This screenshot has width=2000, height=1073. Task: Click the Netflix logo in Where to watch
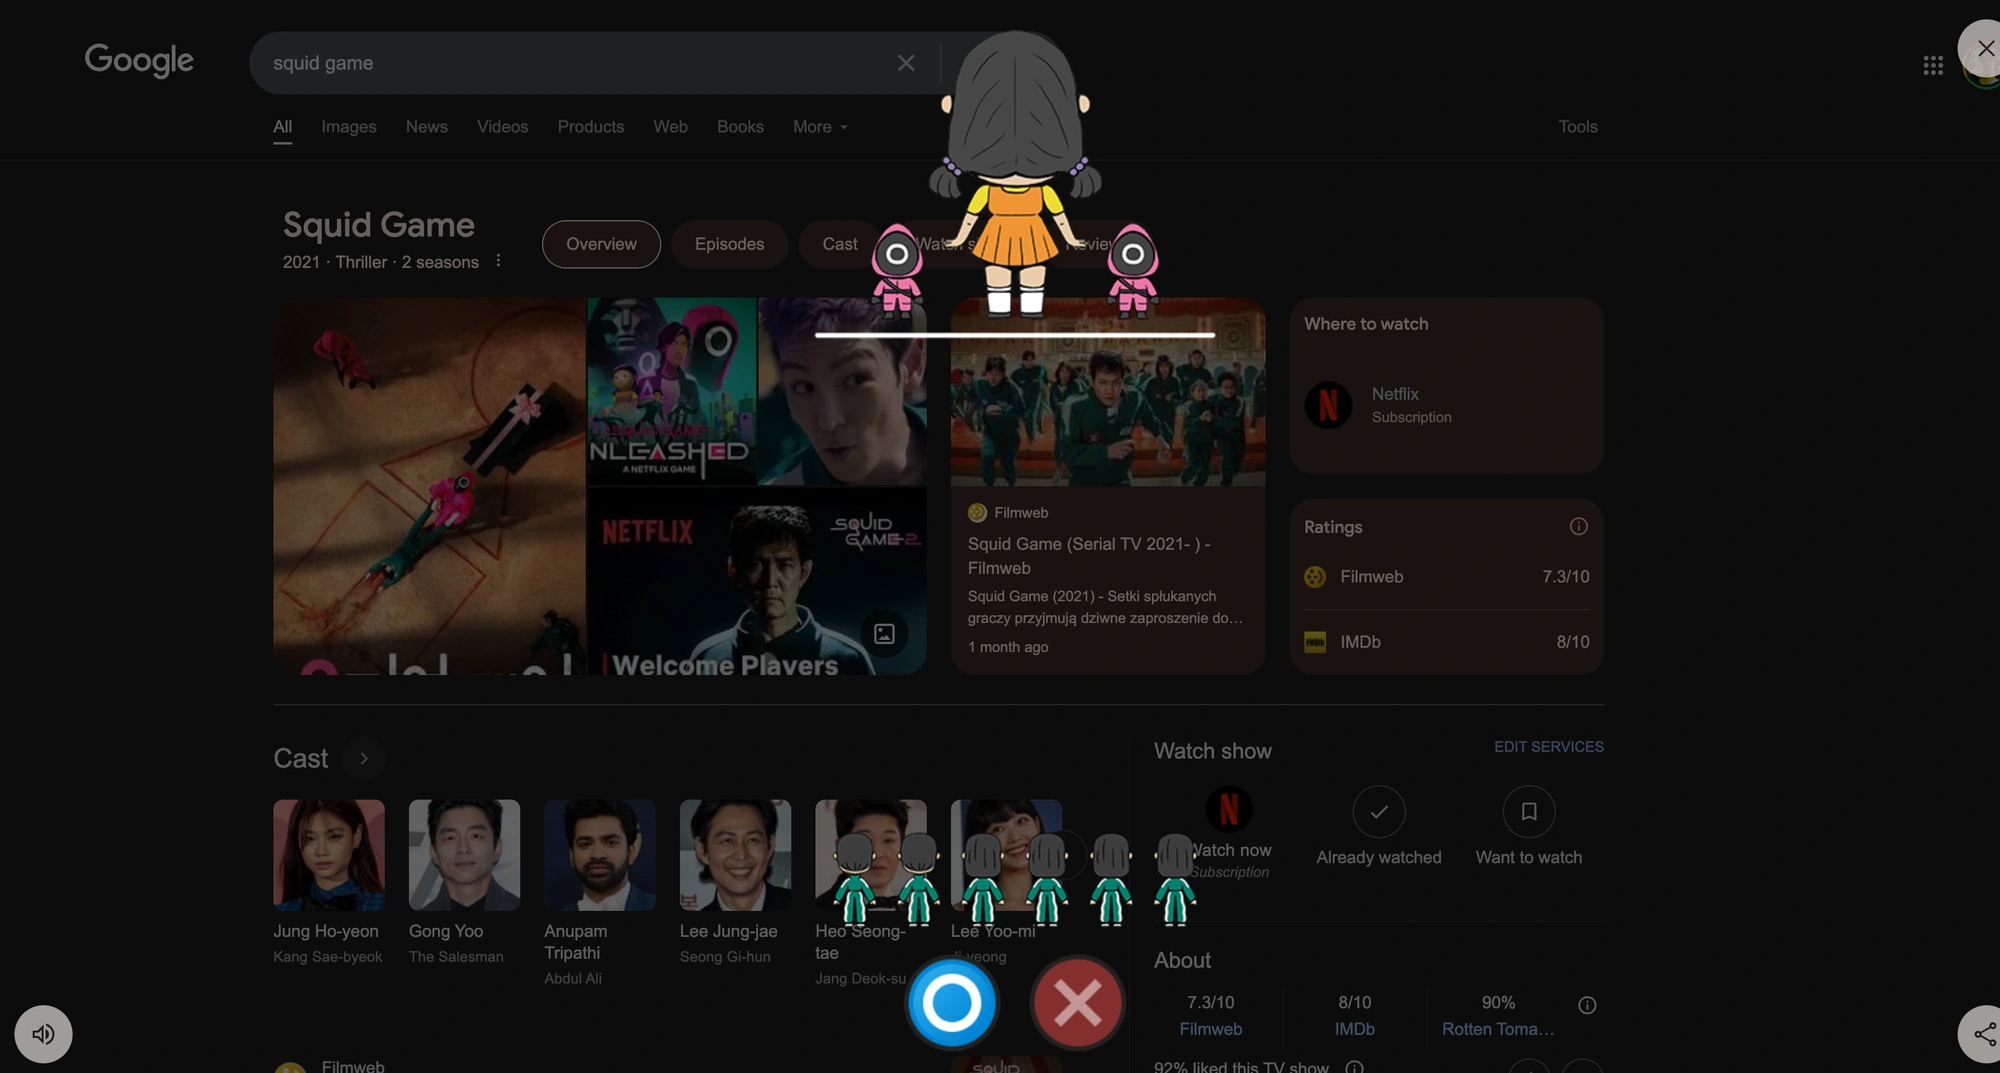1328,405
